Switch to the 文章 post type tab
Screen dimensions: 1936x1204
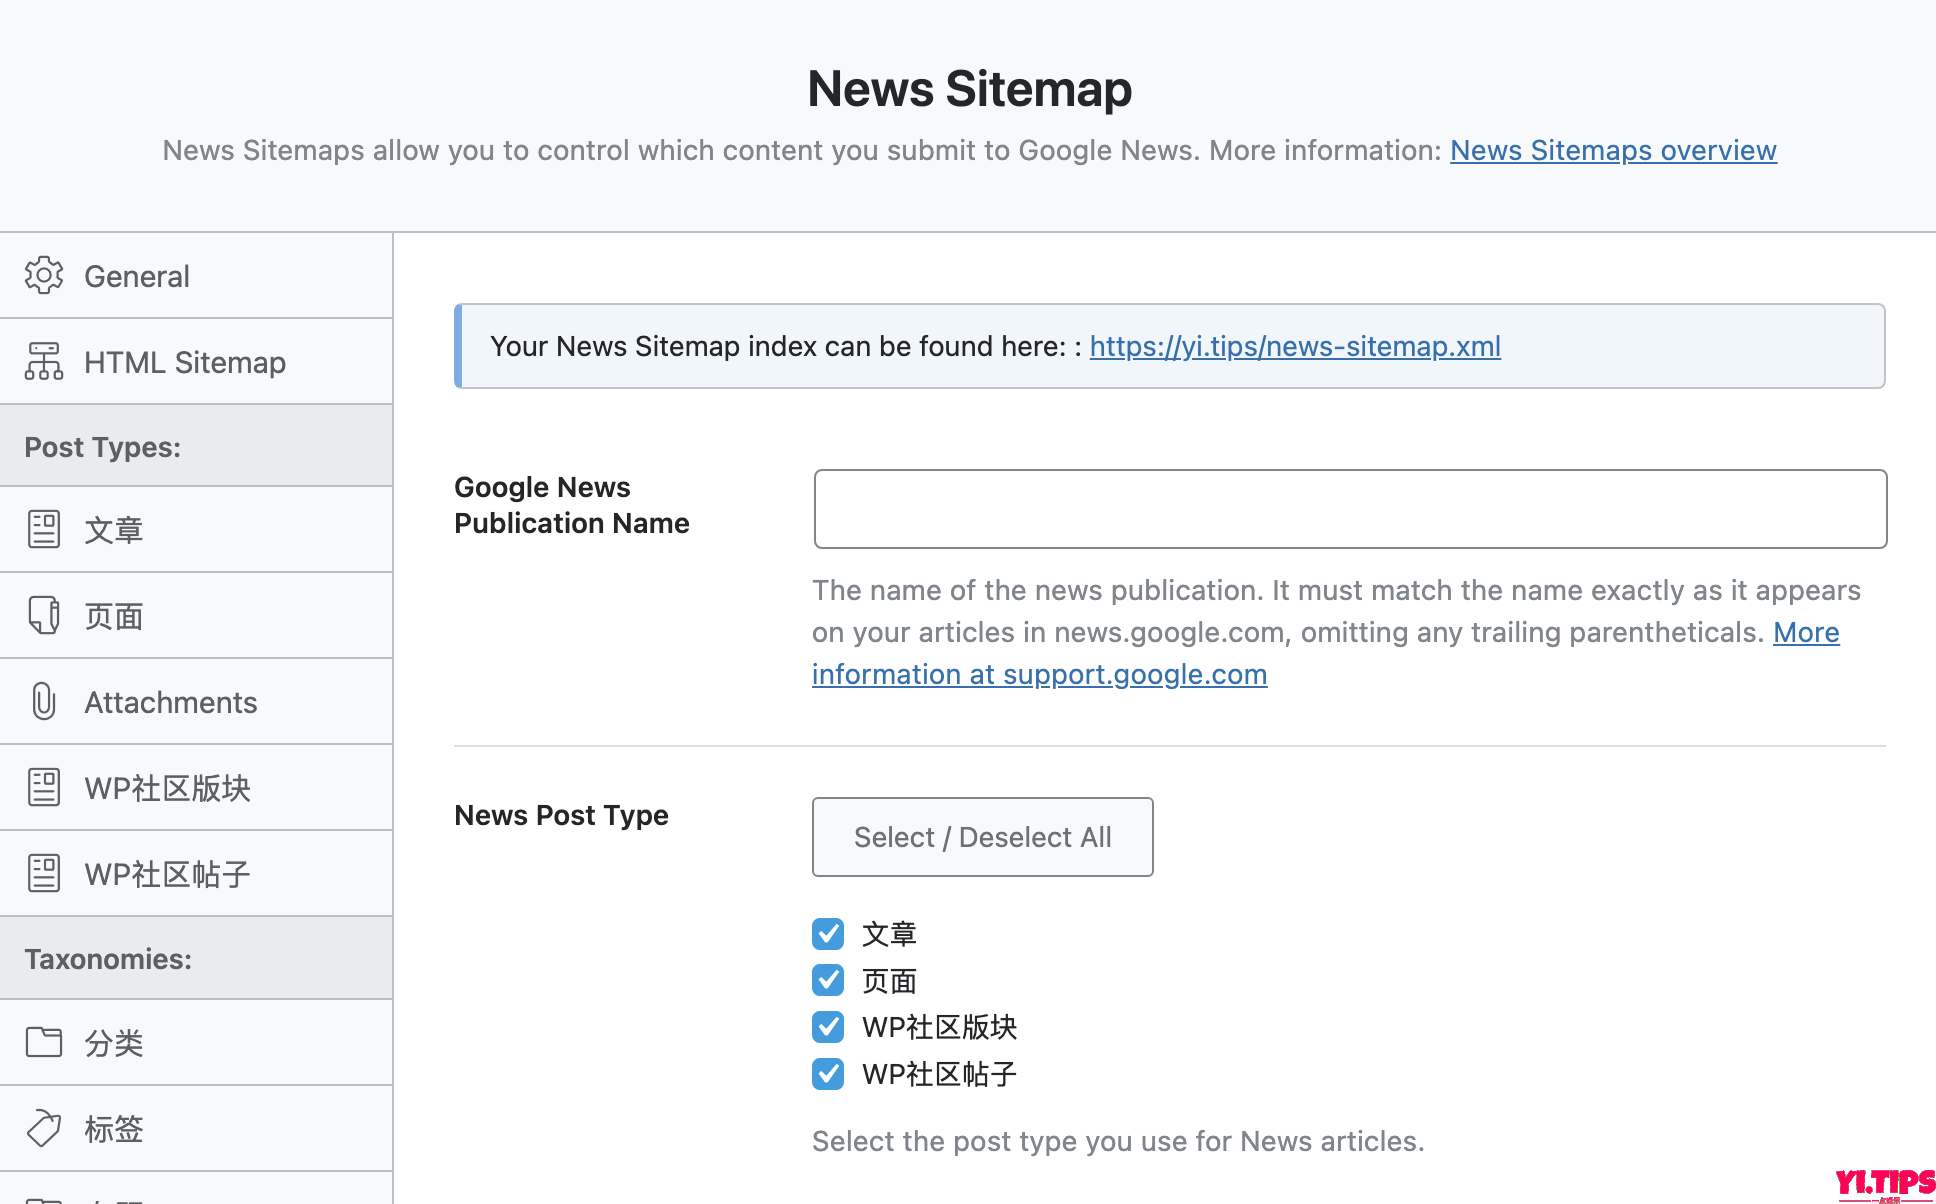(x=196, y=530)
